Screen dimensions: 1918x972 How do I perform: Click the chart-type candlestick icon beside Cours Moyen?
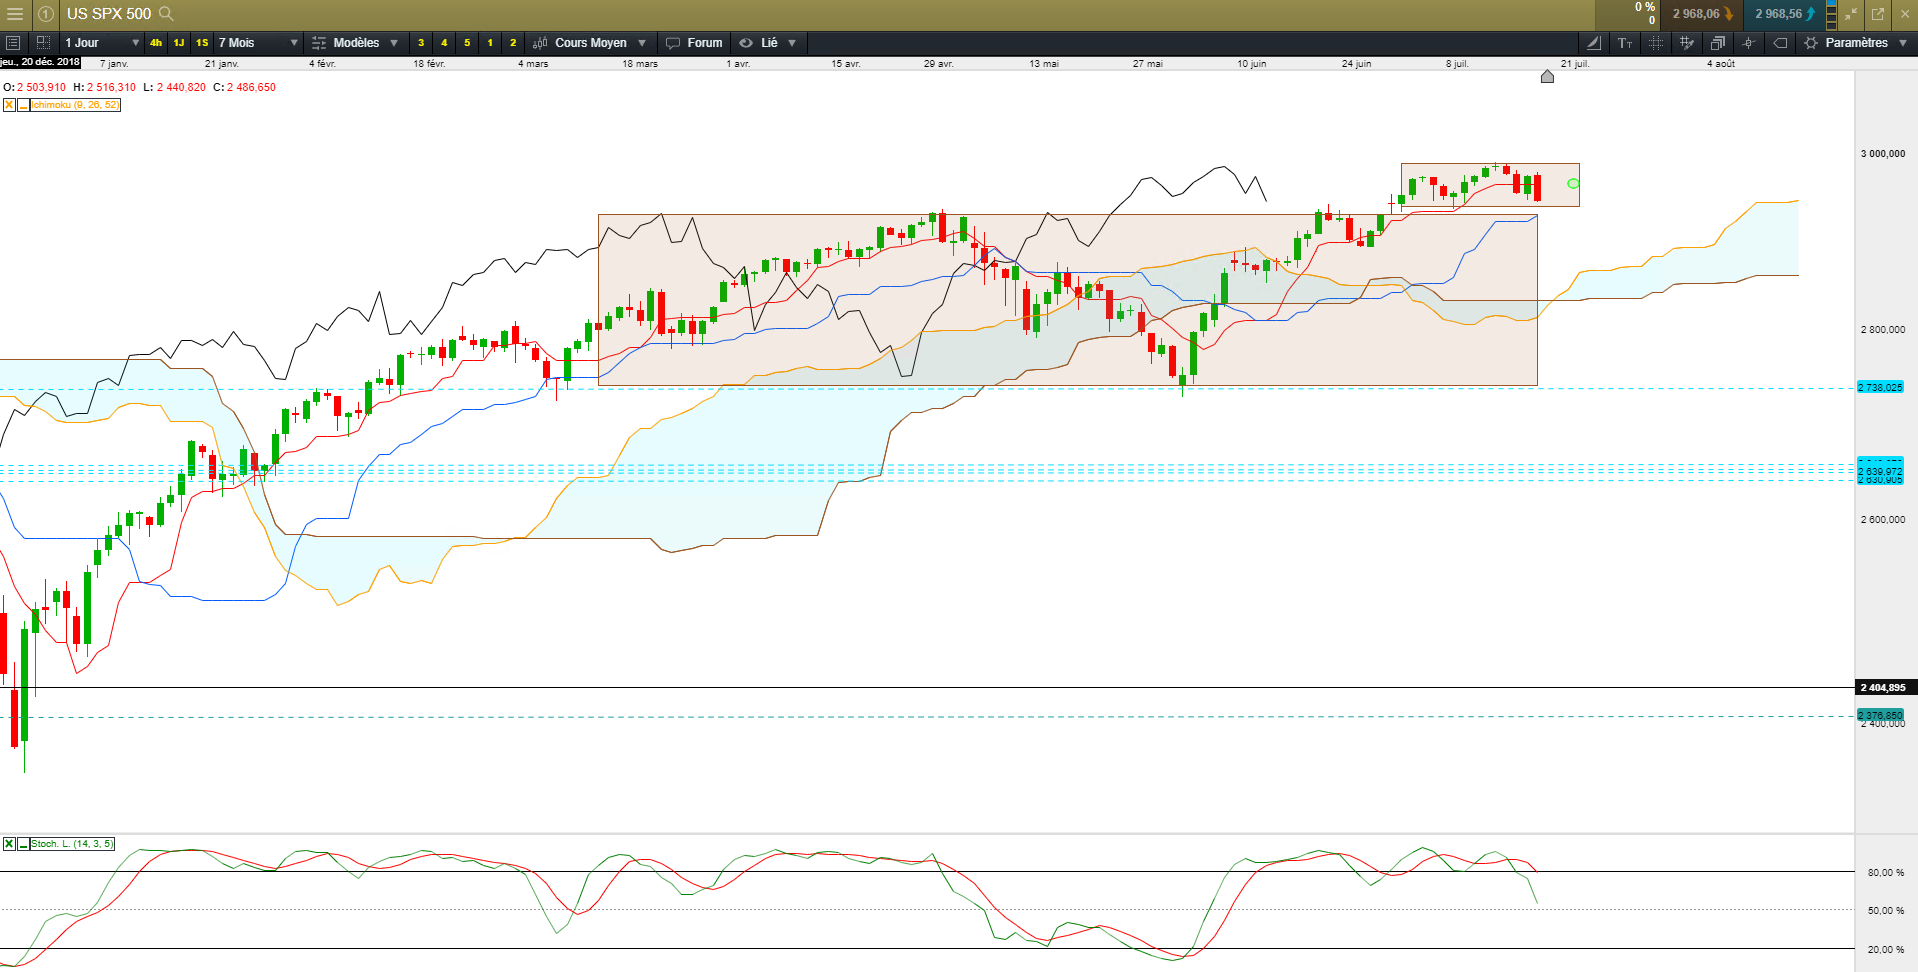[540, 43]
